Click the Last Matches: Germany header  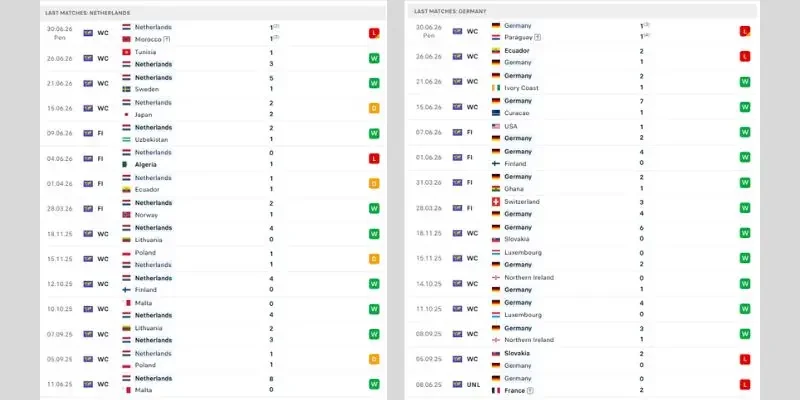451,11
